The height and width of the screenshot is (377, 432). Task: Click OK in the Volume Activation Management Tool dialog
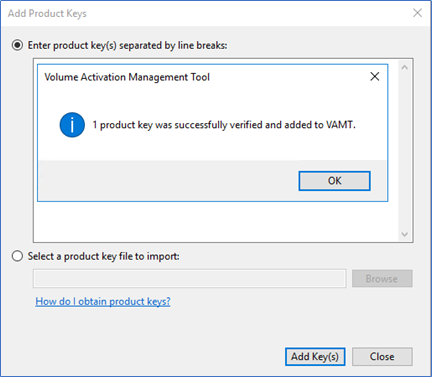tap(334, 181)
